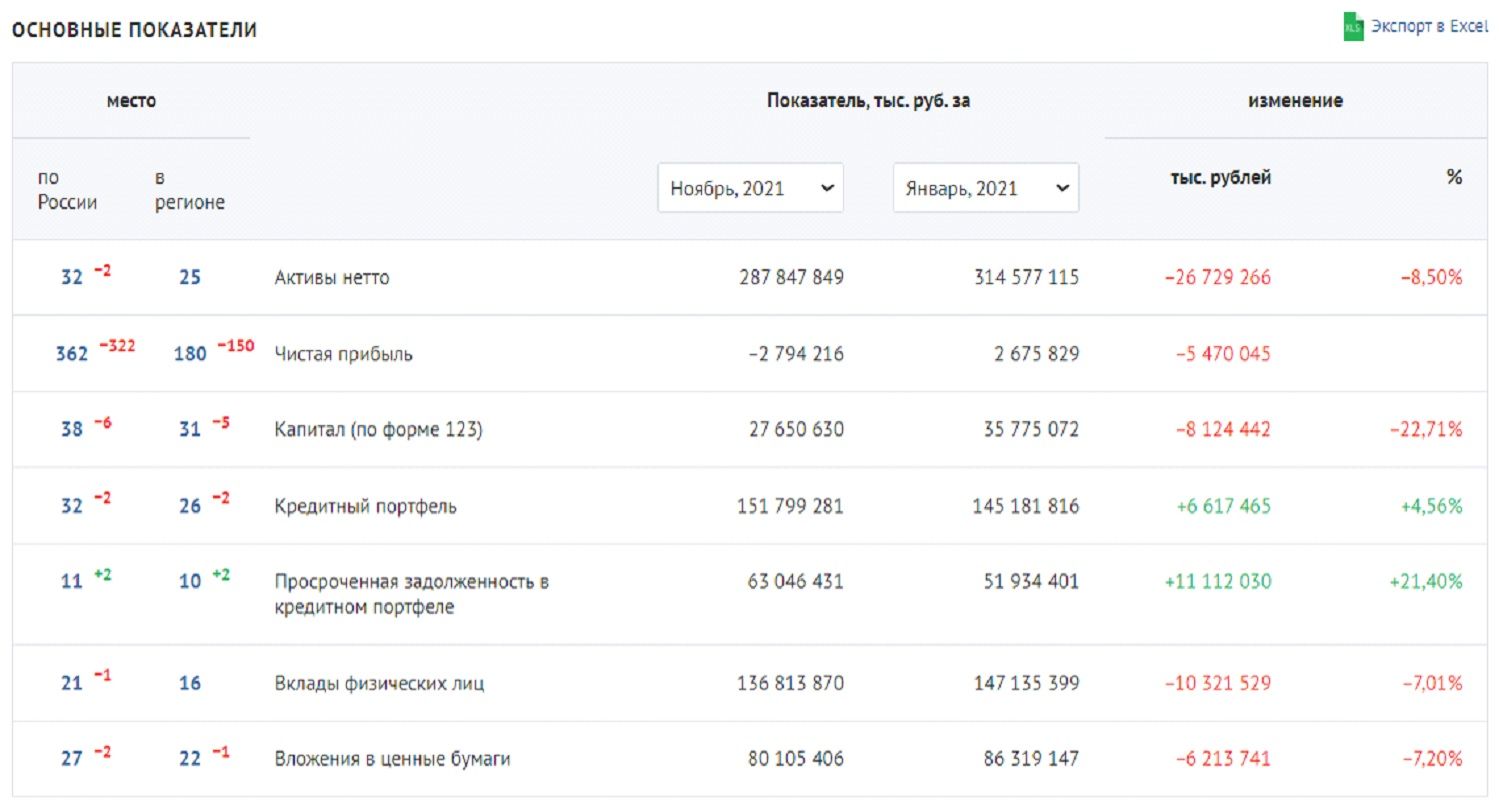Click rank 32 in Активы нетто row
This screenshot has height=804, width=1499.
tap(72, 278)
